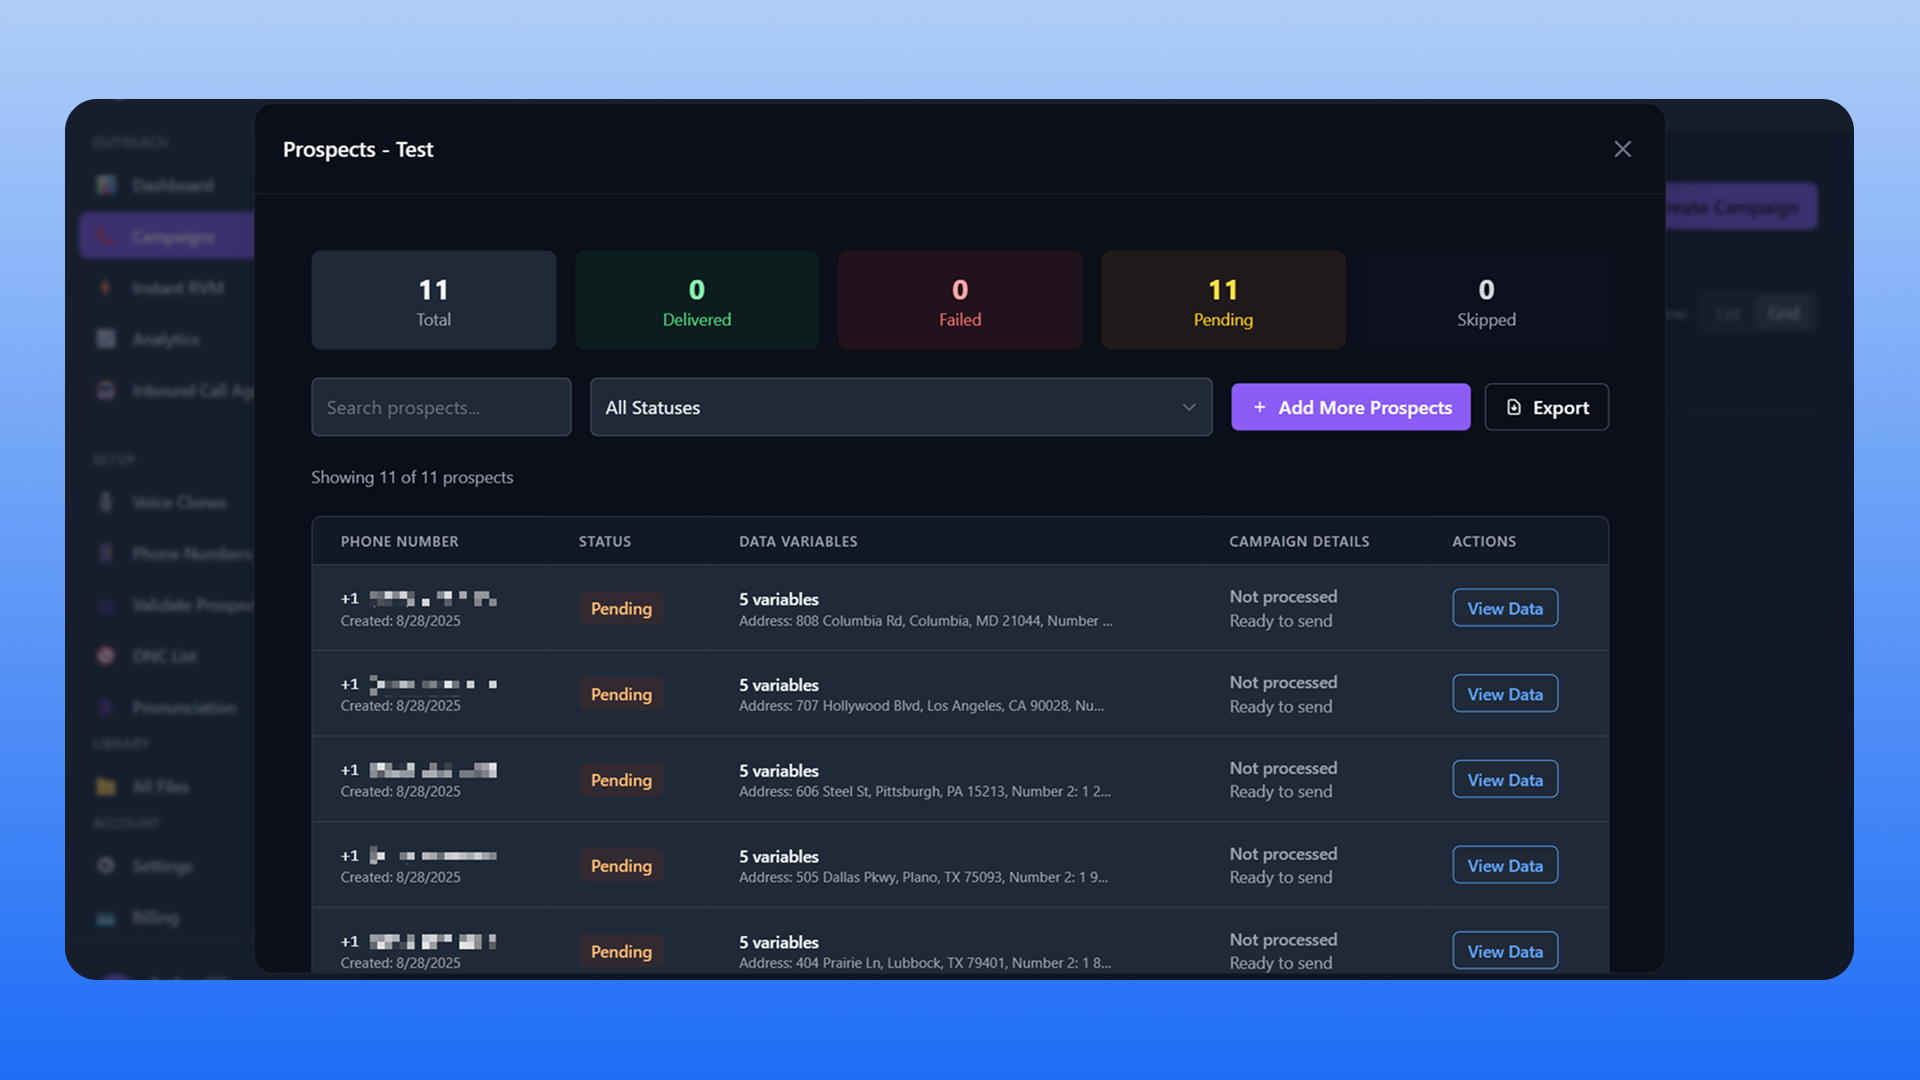Screen dimensions: 1920x1080
Task: Filter by the Pending stat card
Action: pyautogui.click(x=1222, y=300)
